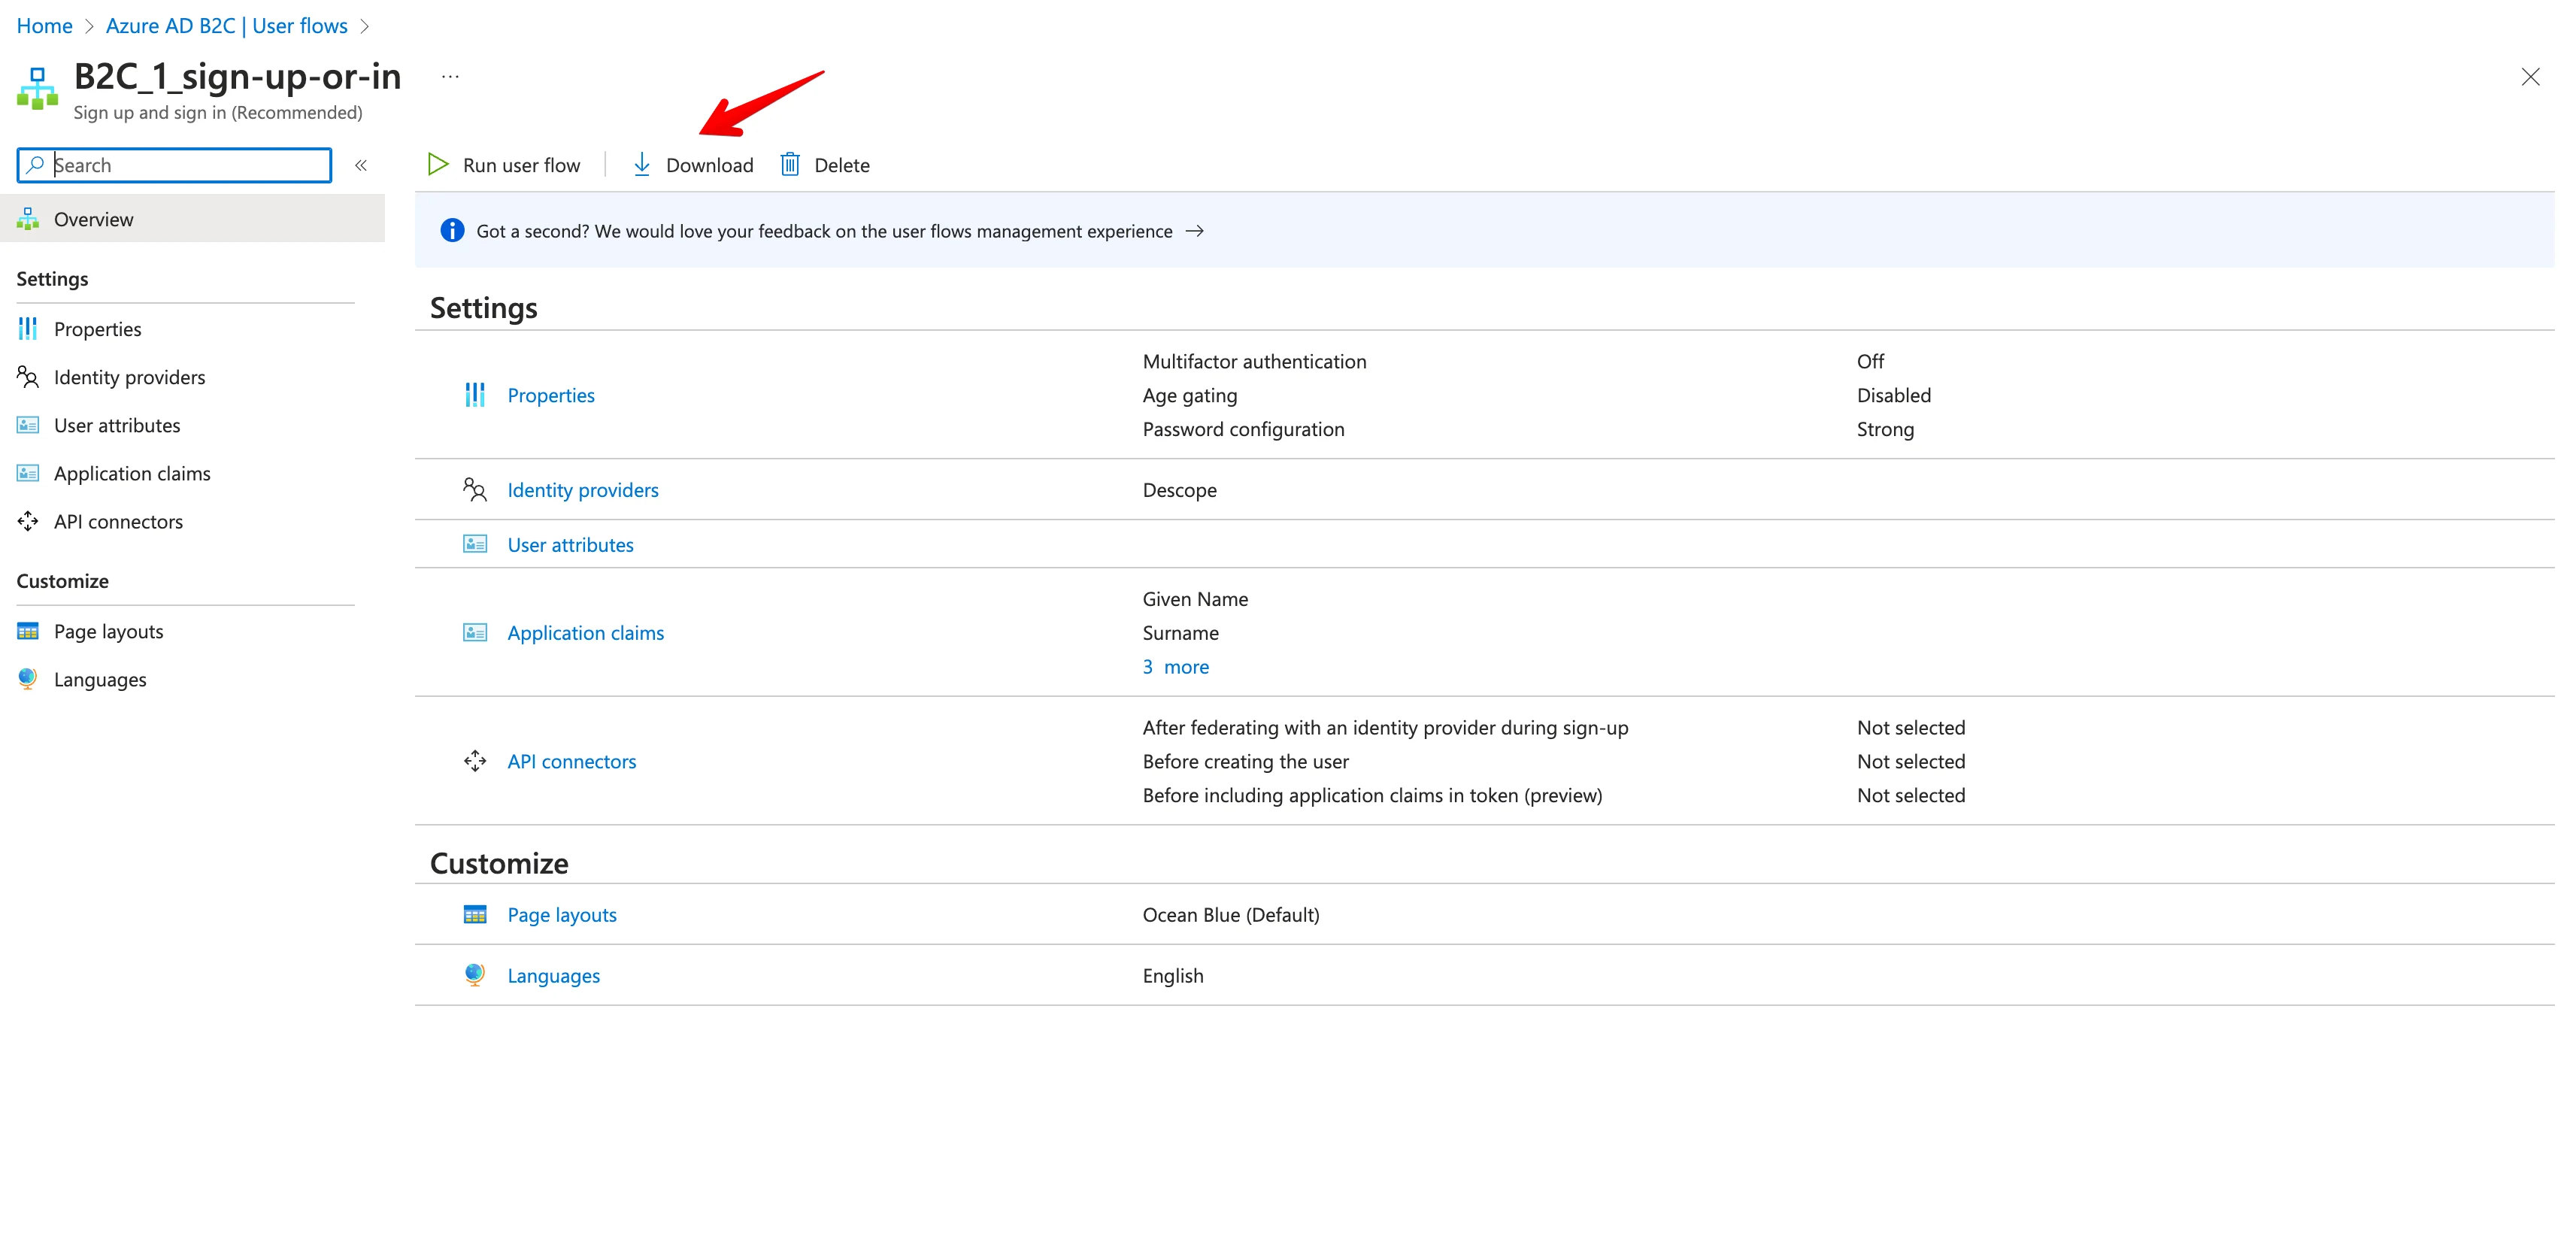Select the API connectors icon in sidebar
This screenshot has width=2576, height=1233.
point(27,521)
